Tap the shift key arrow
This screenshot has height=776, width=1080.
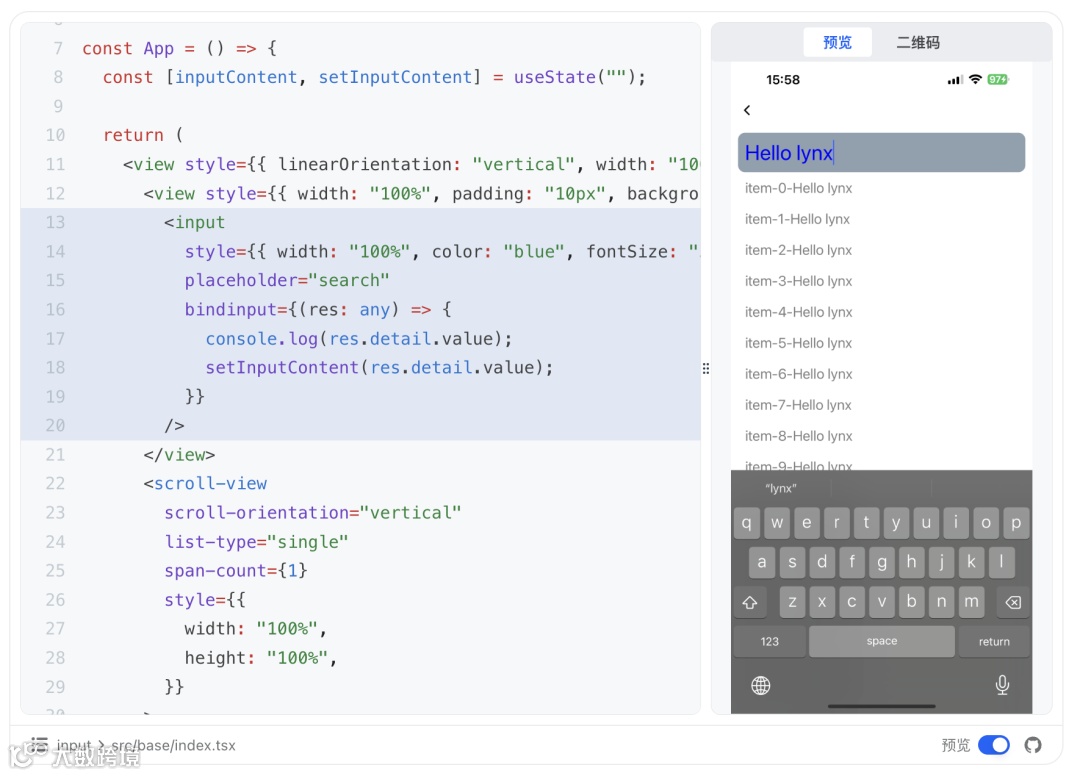click(750, 602)
